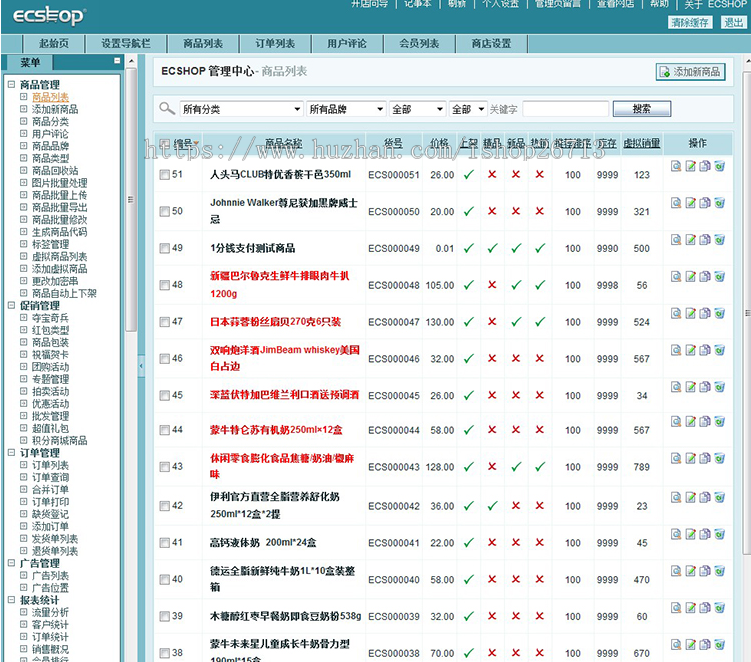The height and width of the screenshot is (662, 751).
Task: Tick the checkbox for product 51
Action: point(164,175)
